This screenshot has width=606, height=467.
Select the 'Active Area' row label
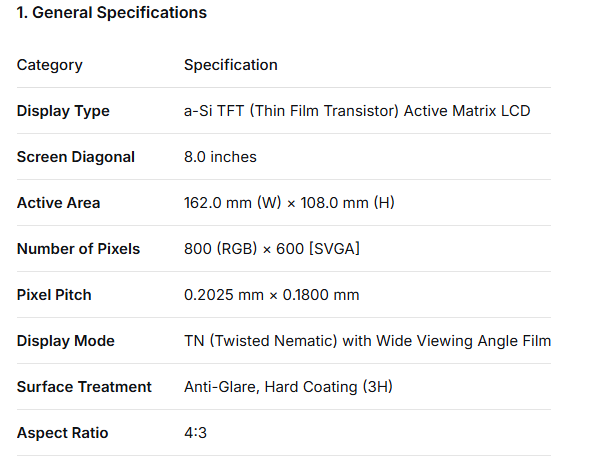[x=58, y=203]
